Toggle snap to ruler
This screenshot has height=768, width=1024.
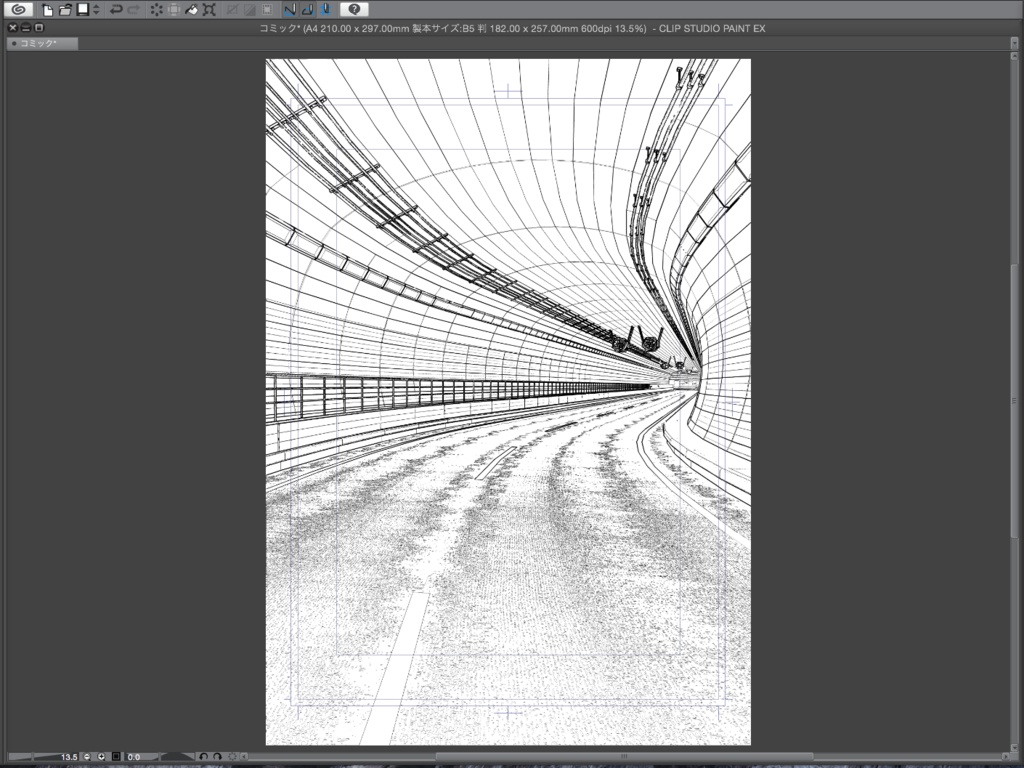coord(290,10)
